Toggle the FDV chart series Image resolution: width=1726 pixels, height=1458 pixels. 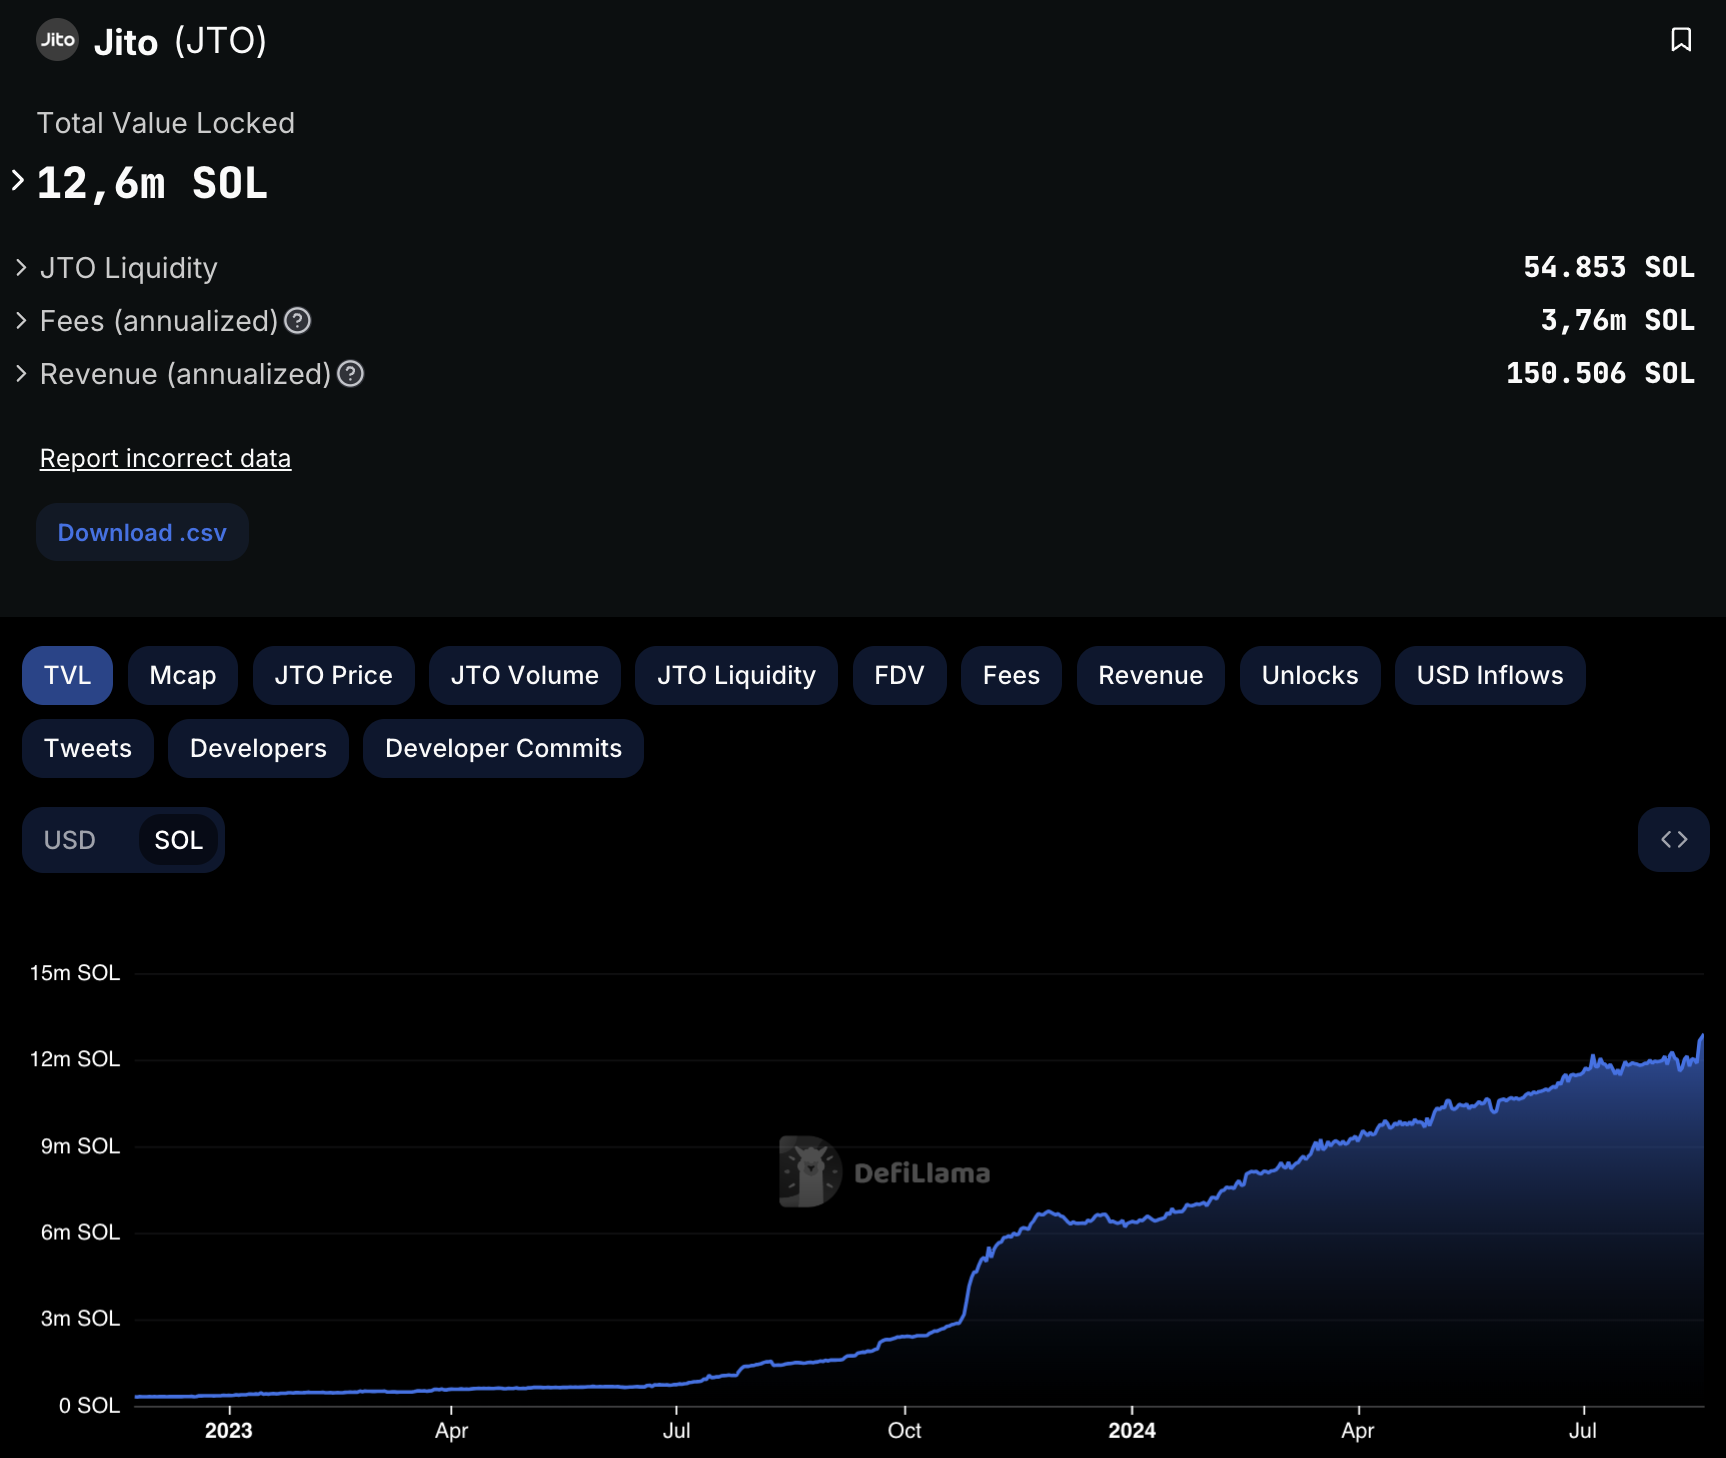click(899, 676)
